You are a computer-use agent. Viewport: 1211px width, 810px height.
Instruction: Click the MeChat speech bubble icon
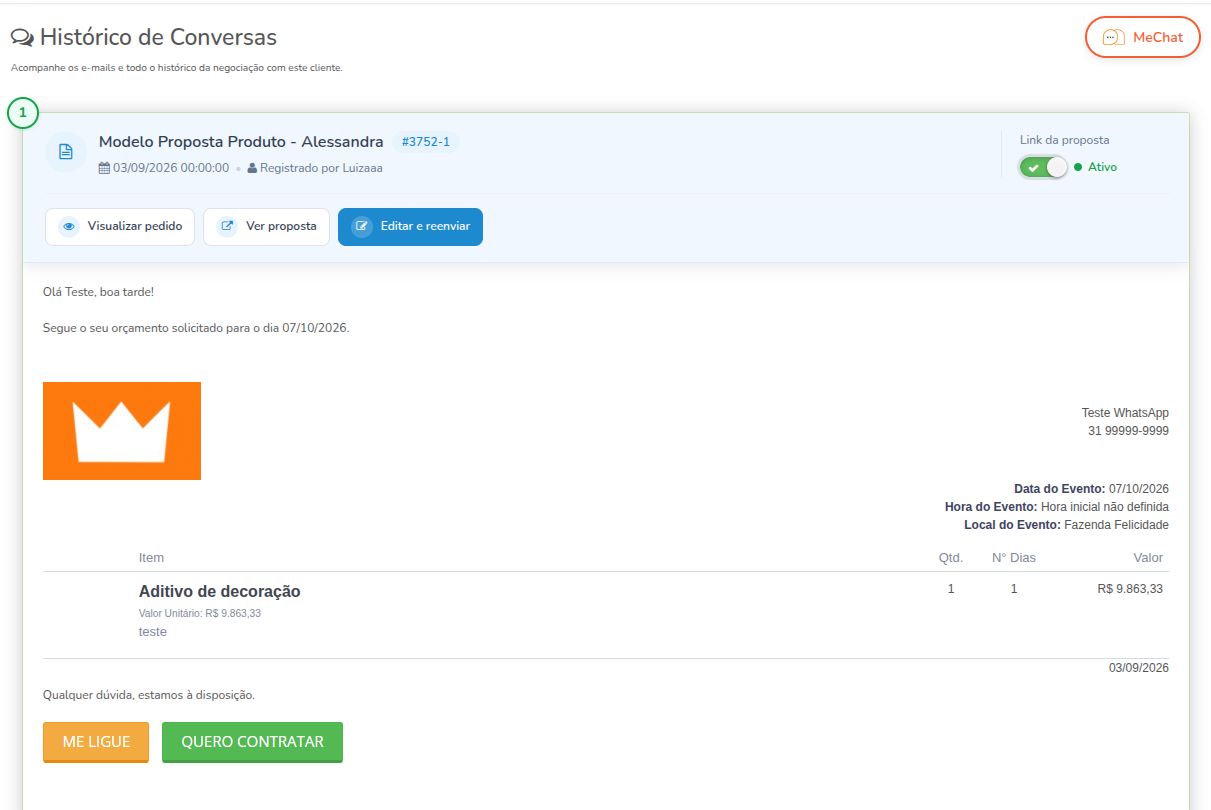1113,38
